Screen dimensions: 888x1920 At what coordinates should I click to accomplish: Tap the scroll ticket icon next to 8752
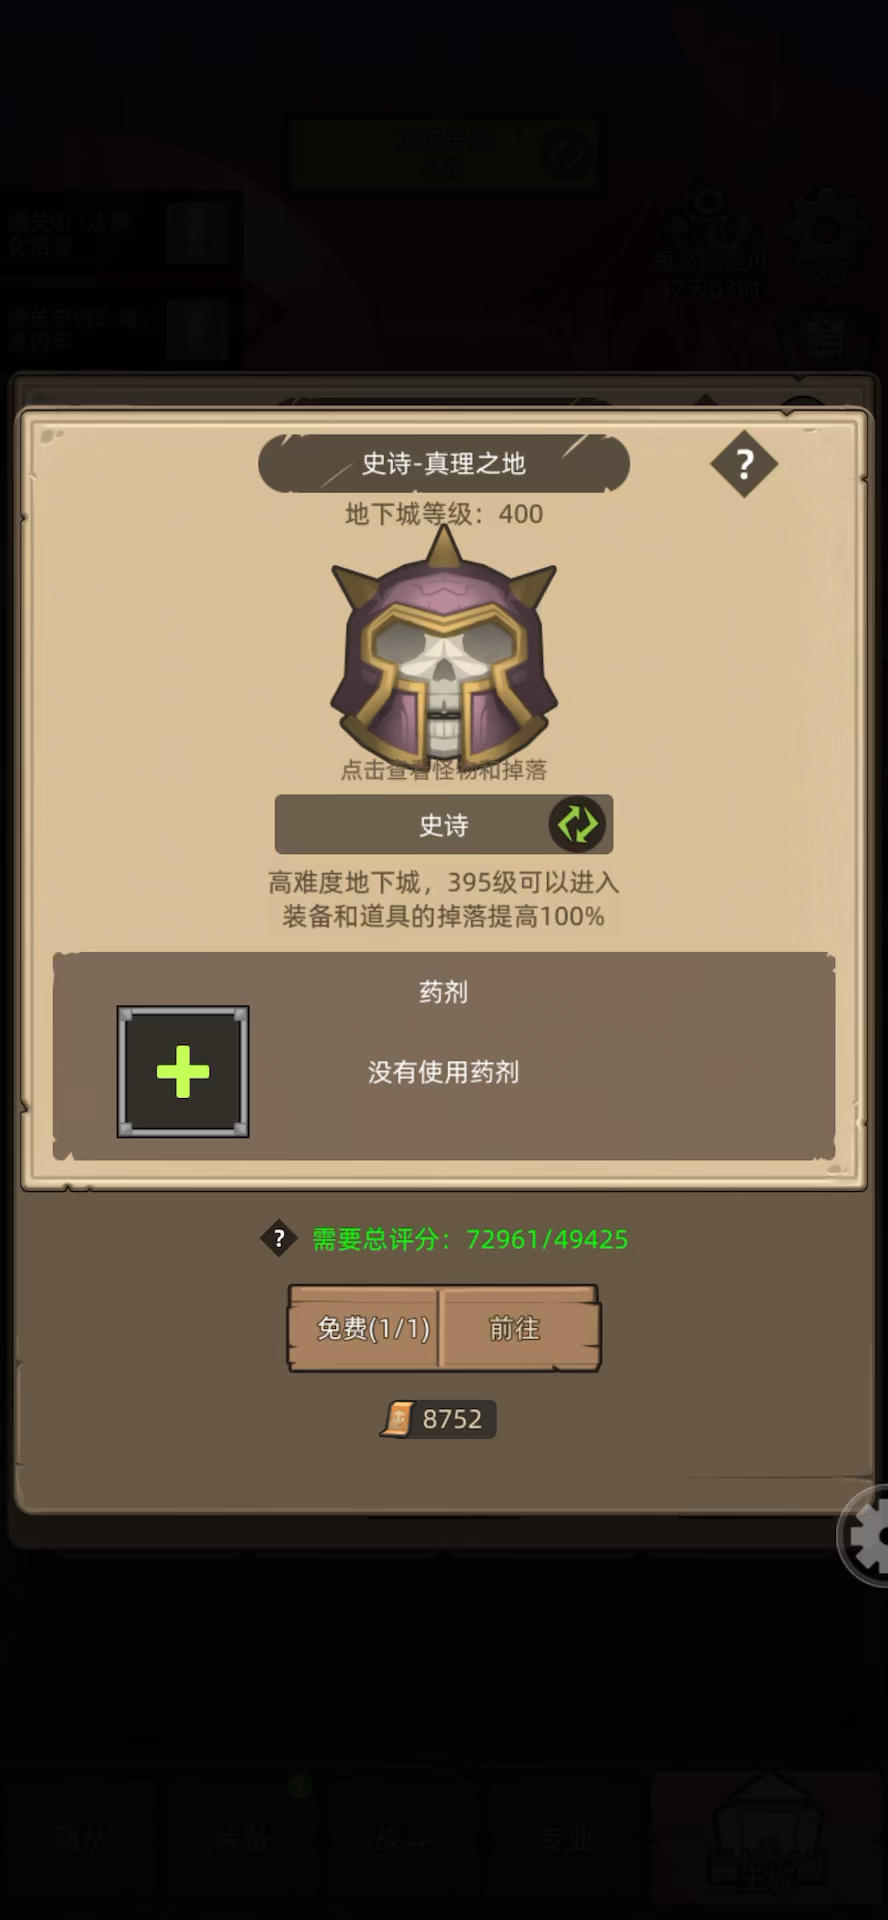398,1419
